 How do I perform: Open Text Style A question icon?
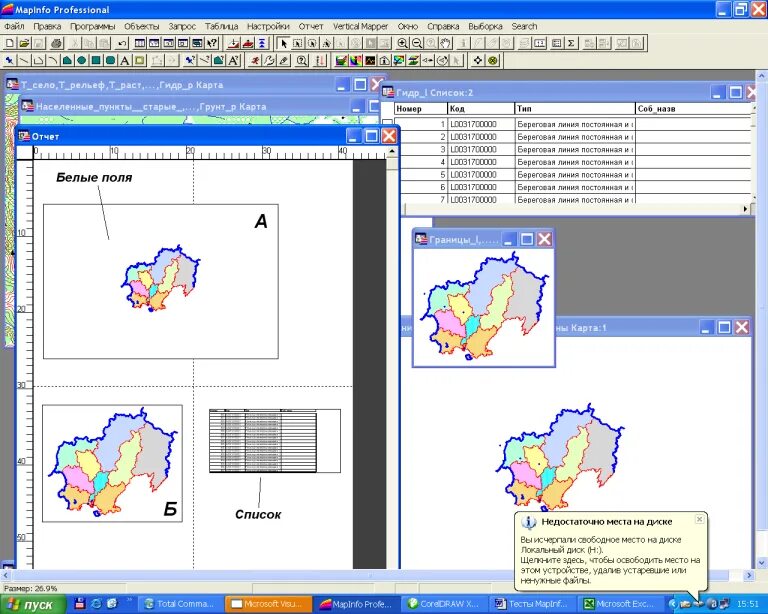[233, 61]
